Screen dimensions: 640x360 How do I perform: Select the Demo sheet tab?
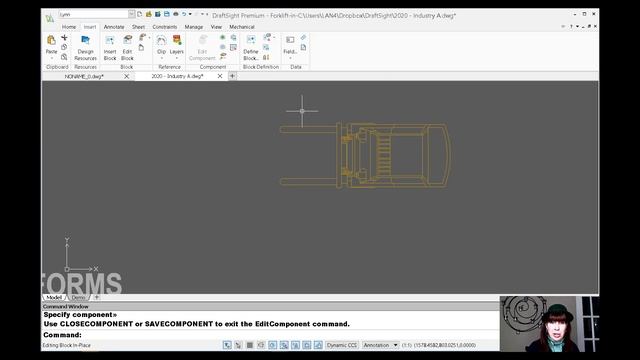(x=78, y=298)
